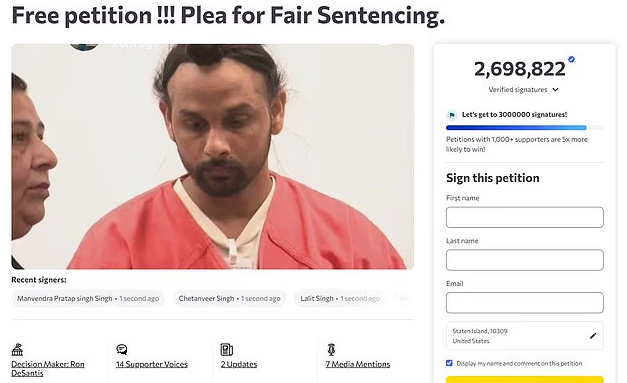Click the signature goal progress bar

[525, 128]
